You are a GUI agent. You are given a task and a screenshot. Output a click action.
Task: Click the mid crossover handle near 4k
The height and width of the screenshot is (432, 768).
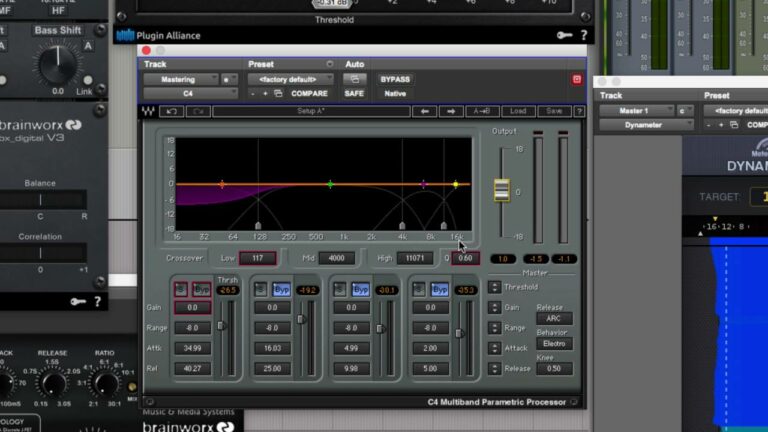(x=402, y=226)
